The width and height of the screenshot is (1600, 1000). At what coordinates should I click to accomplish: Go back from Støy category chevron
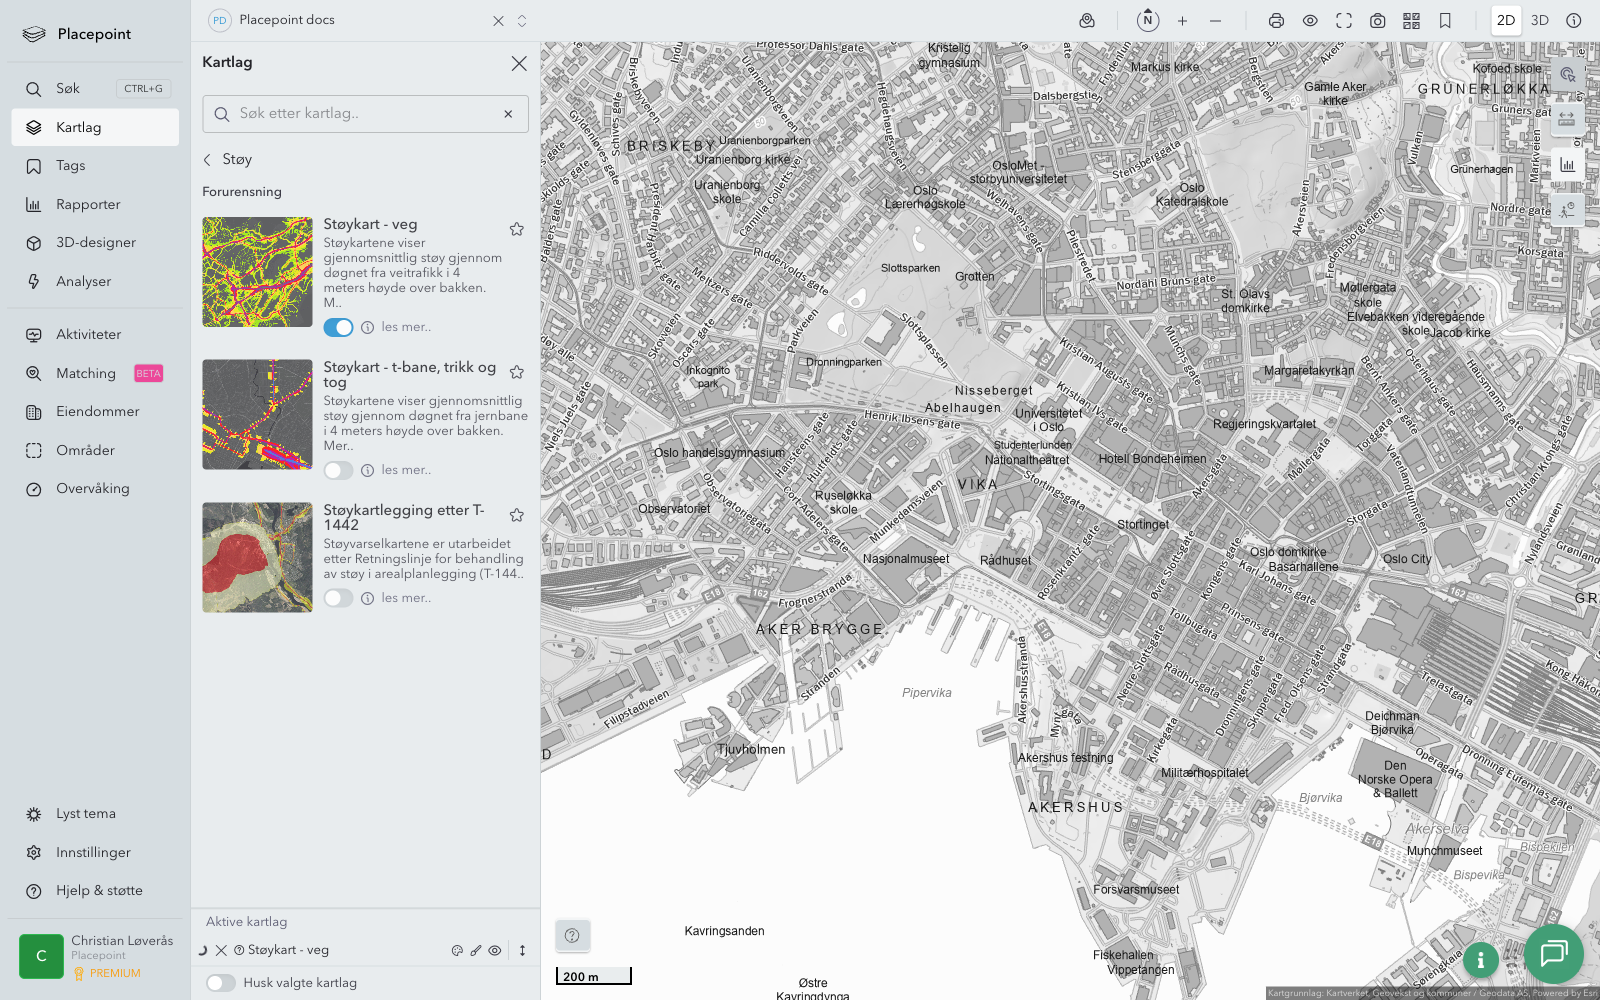[x=208, y=160]
